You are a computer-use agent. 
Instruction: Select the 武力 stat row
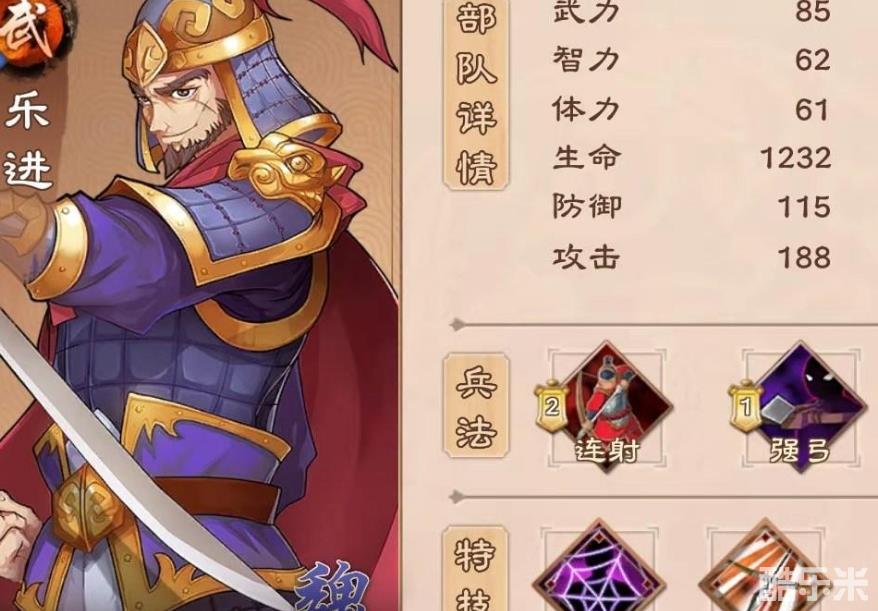tap(692, 11)
